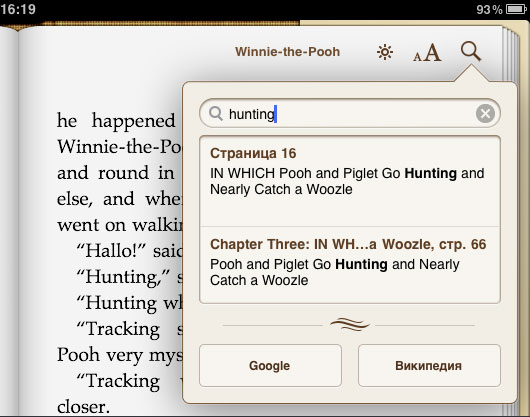Tap bold Hunting in first result
Image resolution: width=530 pixels, height=417 pixels.
431,173
